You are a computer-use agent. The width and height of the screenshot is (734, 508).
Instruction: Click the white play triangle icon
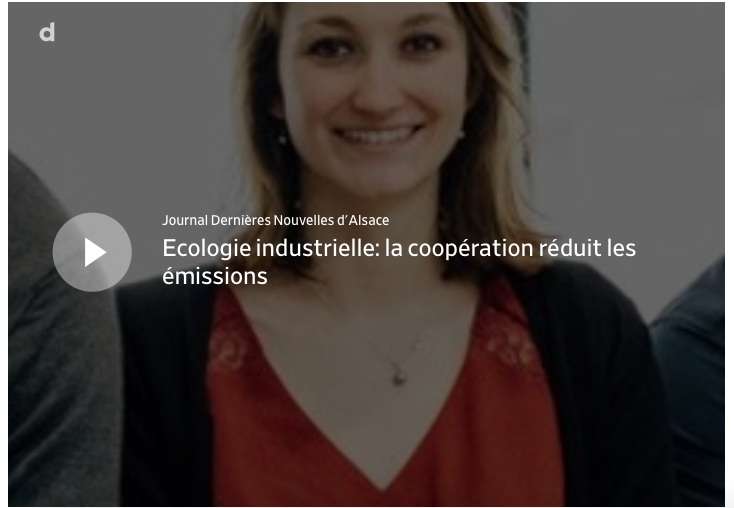(95, 252)
